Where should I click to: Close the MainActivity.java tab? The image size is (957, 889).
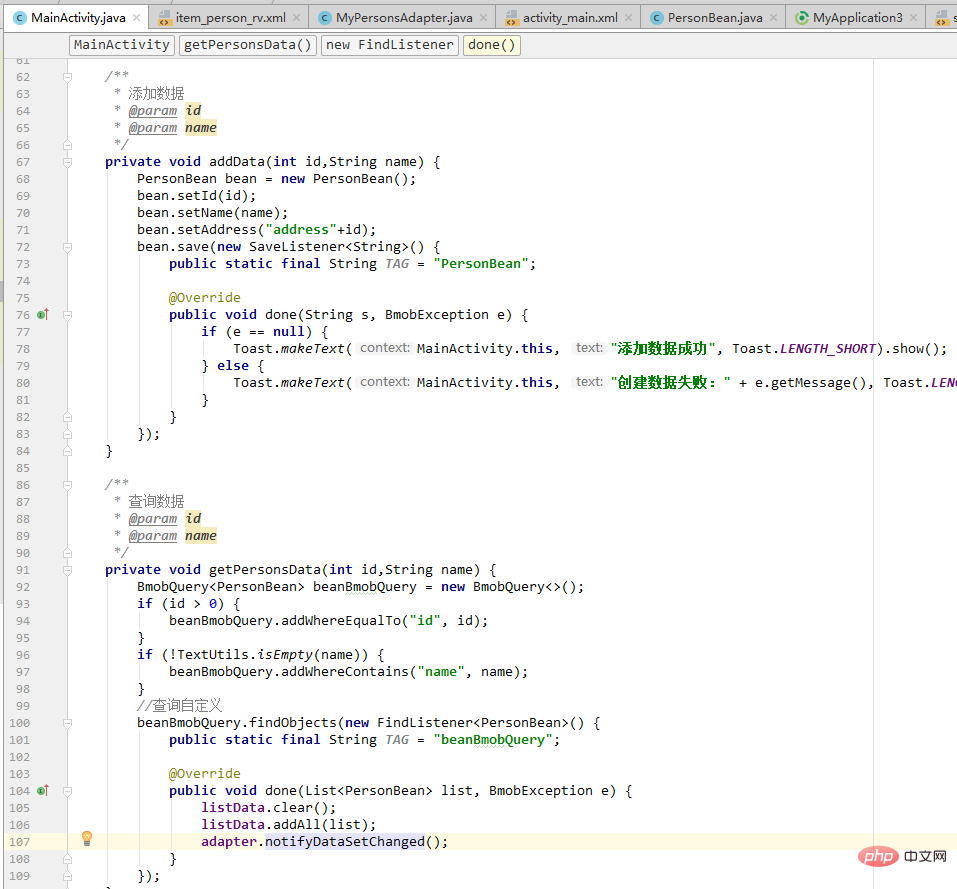pos(137,18)
